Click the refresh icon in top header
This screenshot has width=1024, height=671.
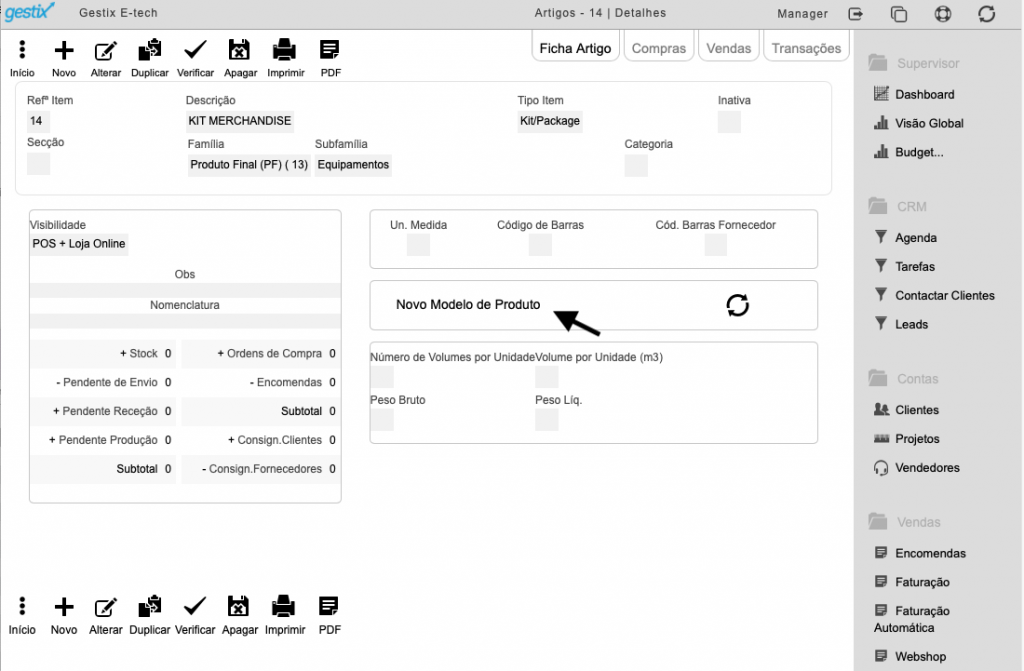987,14
